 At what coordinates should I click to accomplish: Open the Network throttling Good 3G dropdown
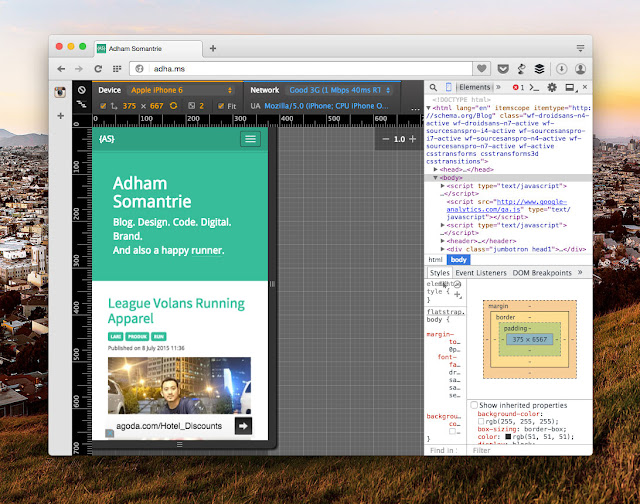pos(340,90)
